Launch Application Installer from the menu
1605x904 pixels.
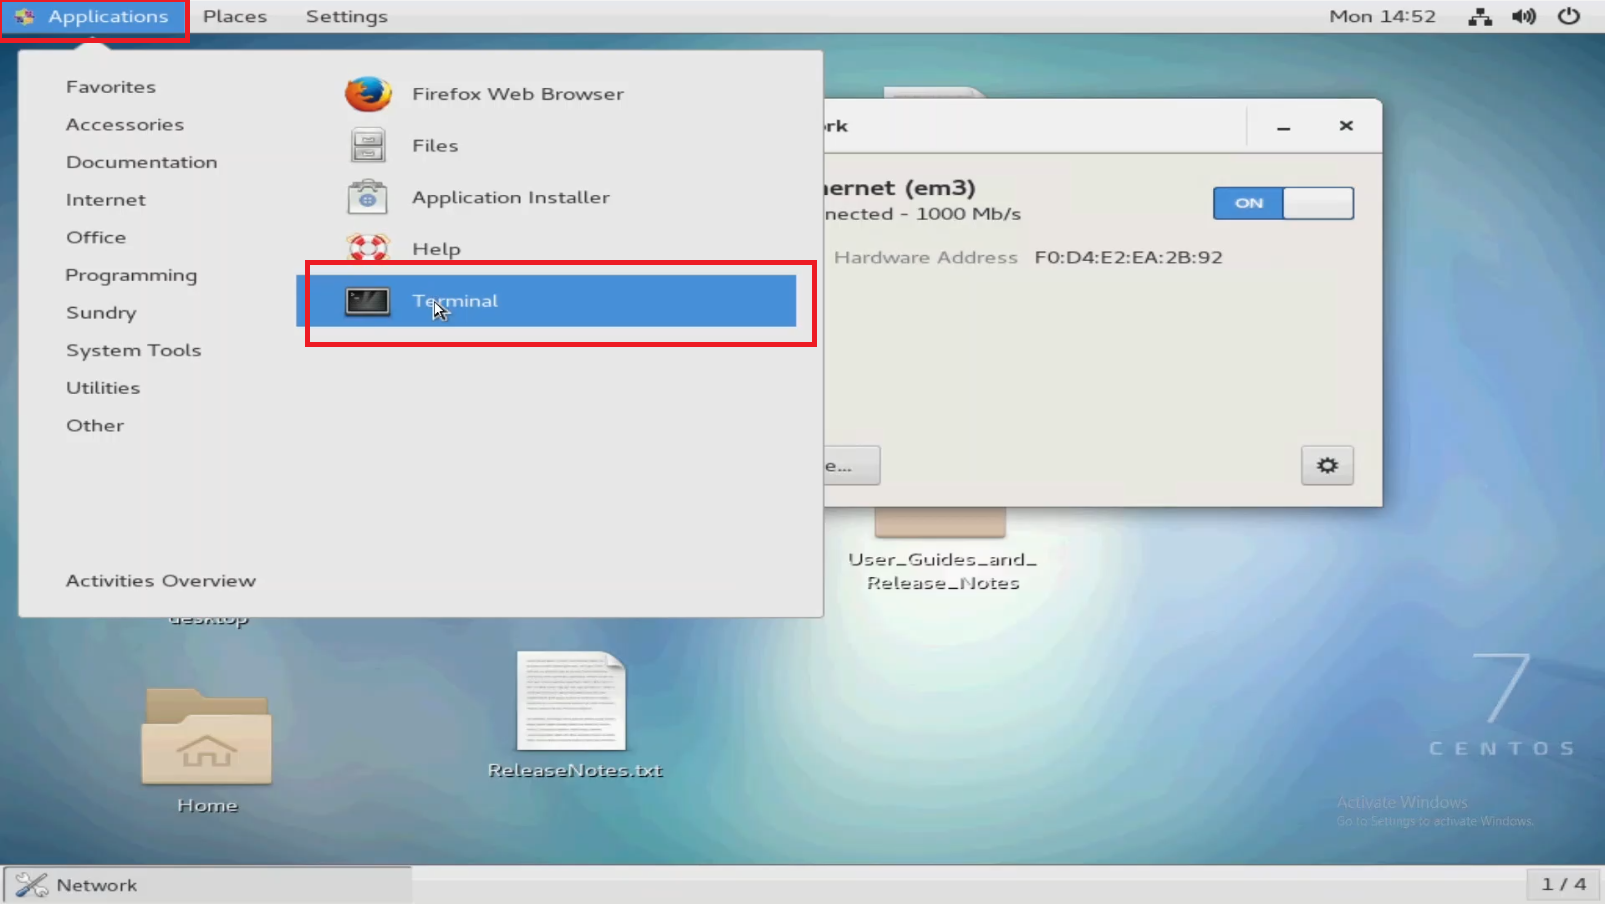[x=546, y=197]
